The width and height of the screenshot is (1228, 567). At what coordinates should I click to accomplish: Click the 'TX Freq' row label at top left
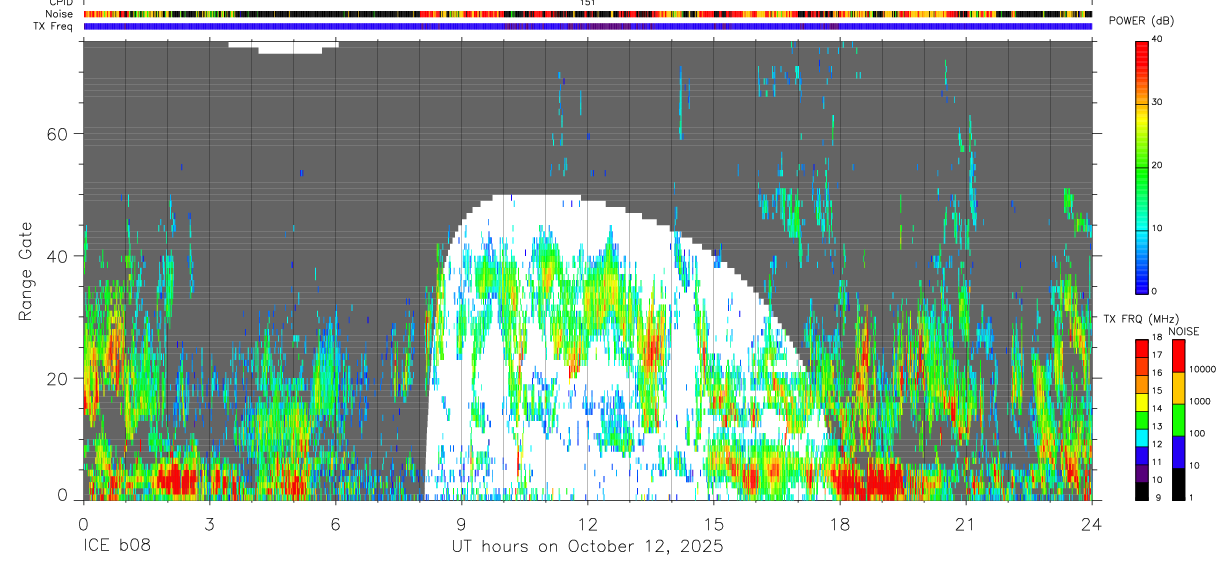55,26
